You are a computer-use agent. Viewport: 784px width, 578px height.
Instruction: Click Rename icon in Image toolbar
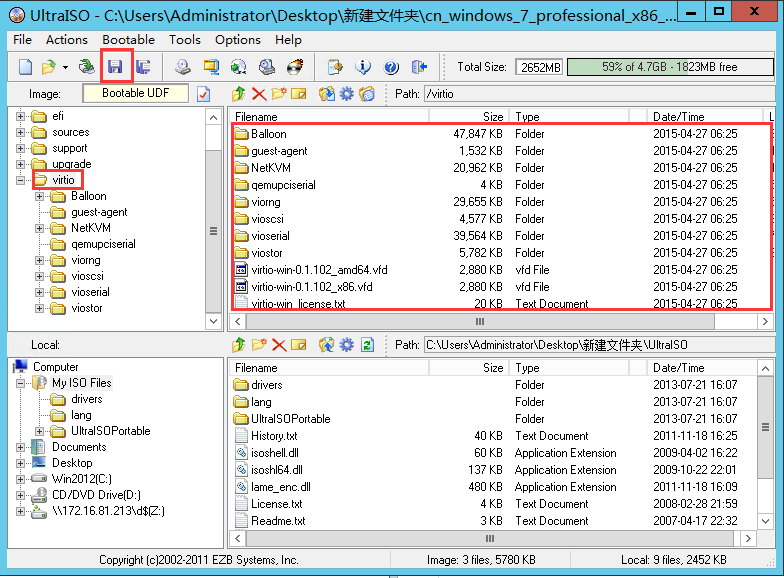[x=298, y=94]
